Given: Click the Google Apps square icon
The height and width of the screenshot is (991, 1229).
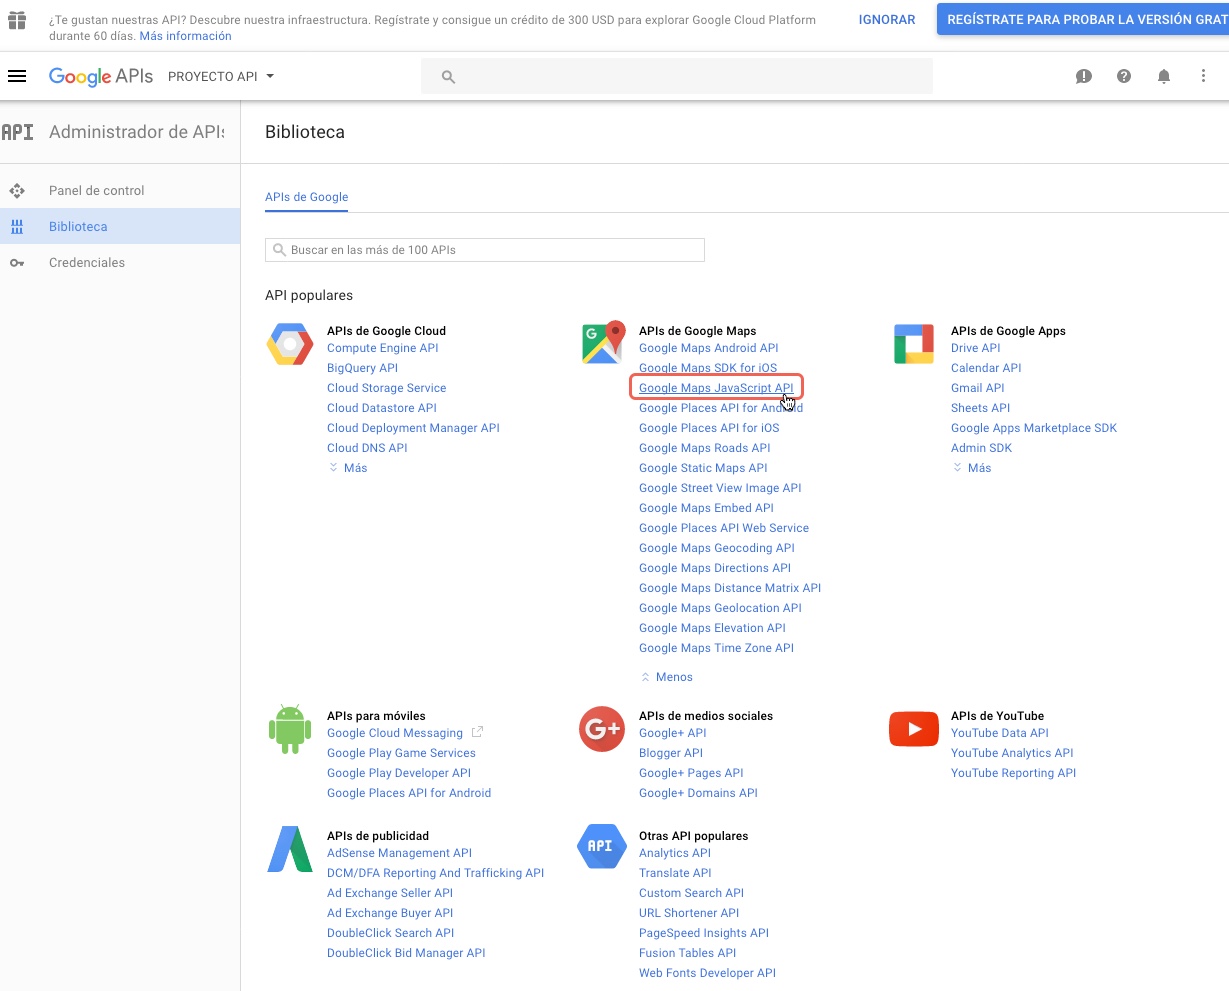Looking at the screenshot, I should click(914, 344).
